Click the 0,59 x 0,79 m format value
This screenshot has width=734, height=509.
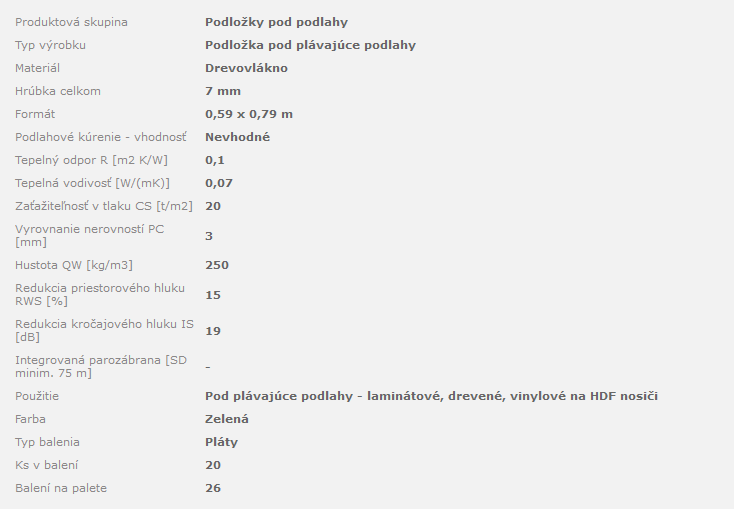pyautogui.click(x=249, y=114)
